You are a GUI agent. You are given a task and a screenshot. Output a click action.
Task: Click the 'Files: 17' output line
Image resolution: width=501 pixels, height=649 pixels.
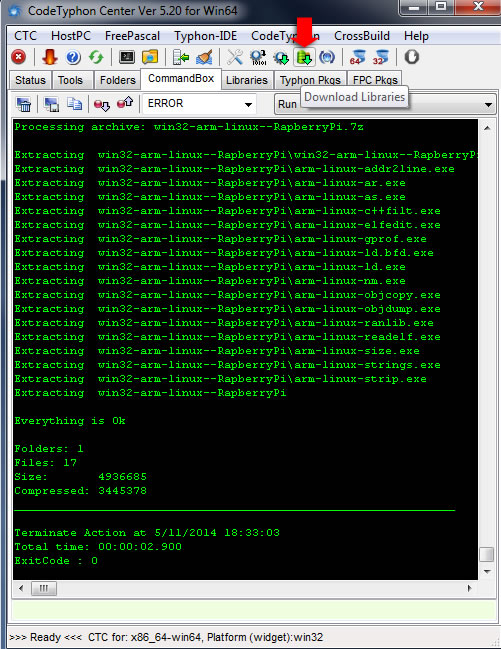click(46, 463)
